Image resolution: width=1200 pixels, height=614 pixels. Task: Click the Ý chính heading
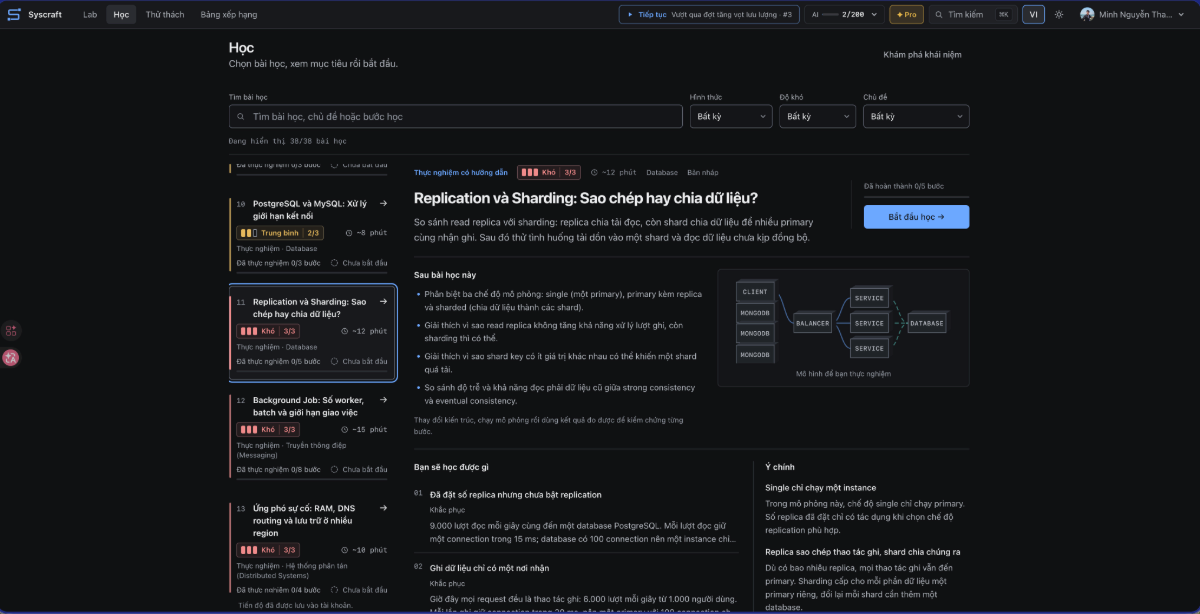click(x=780, y=467)
